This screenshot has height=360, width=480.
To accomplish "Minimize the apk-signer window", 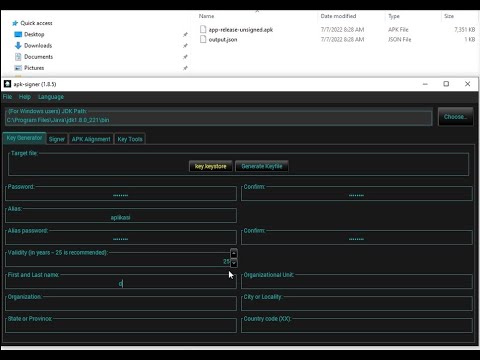I will point(425,84).
